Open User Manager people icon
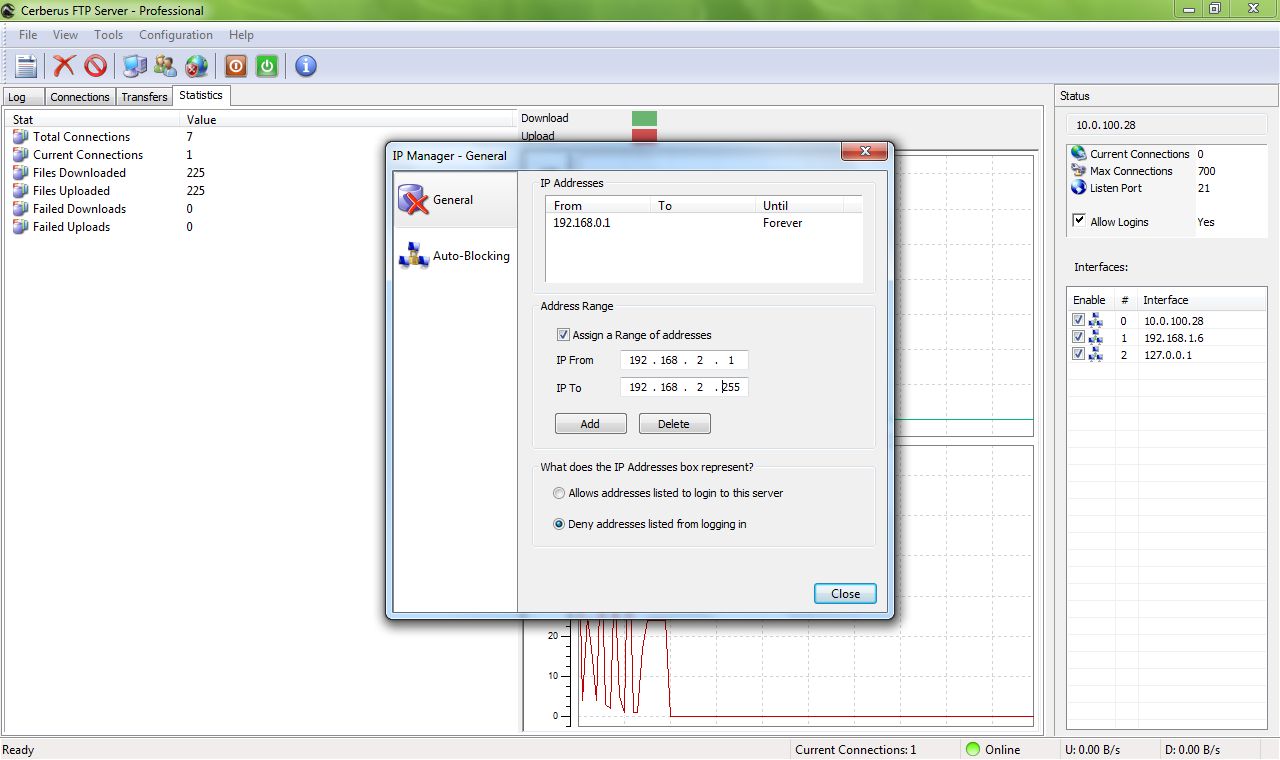Viewport: 1280px width, 760px height. pos(166,66)
